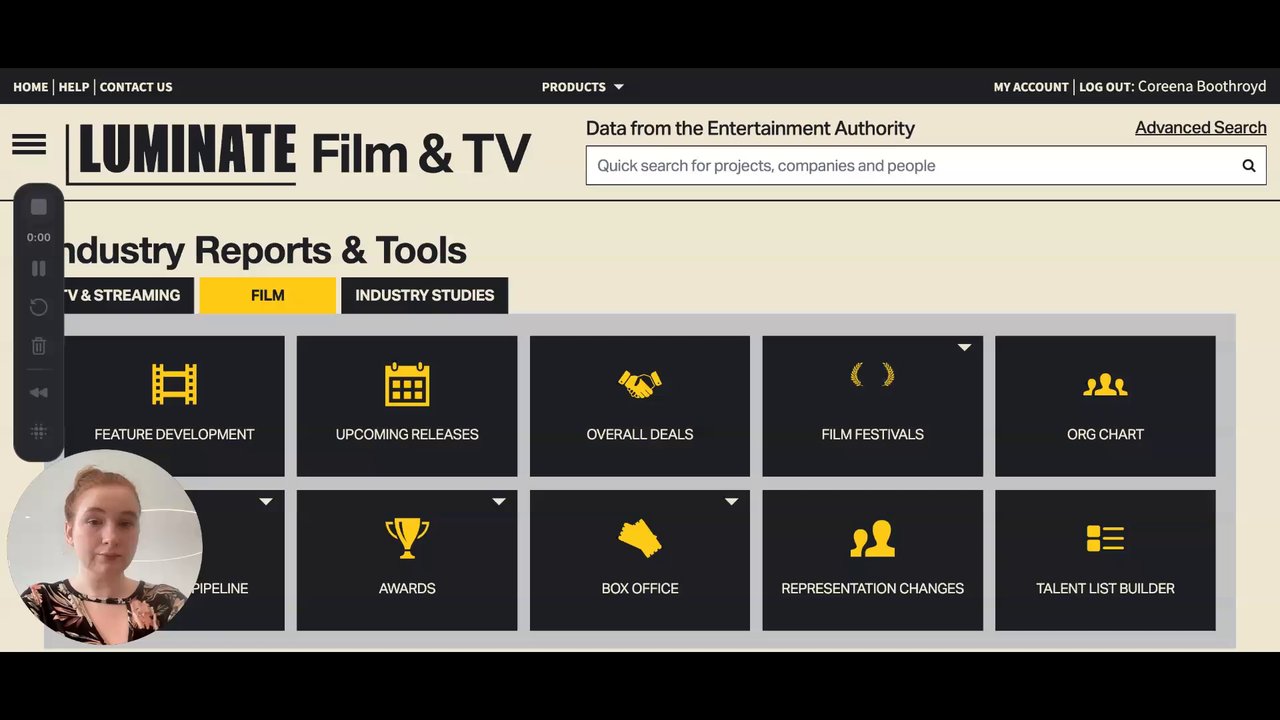Open the Box Office label
Viewport: 1280px width, 720px height.
[640, 588]
